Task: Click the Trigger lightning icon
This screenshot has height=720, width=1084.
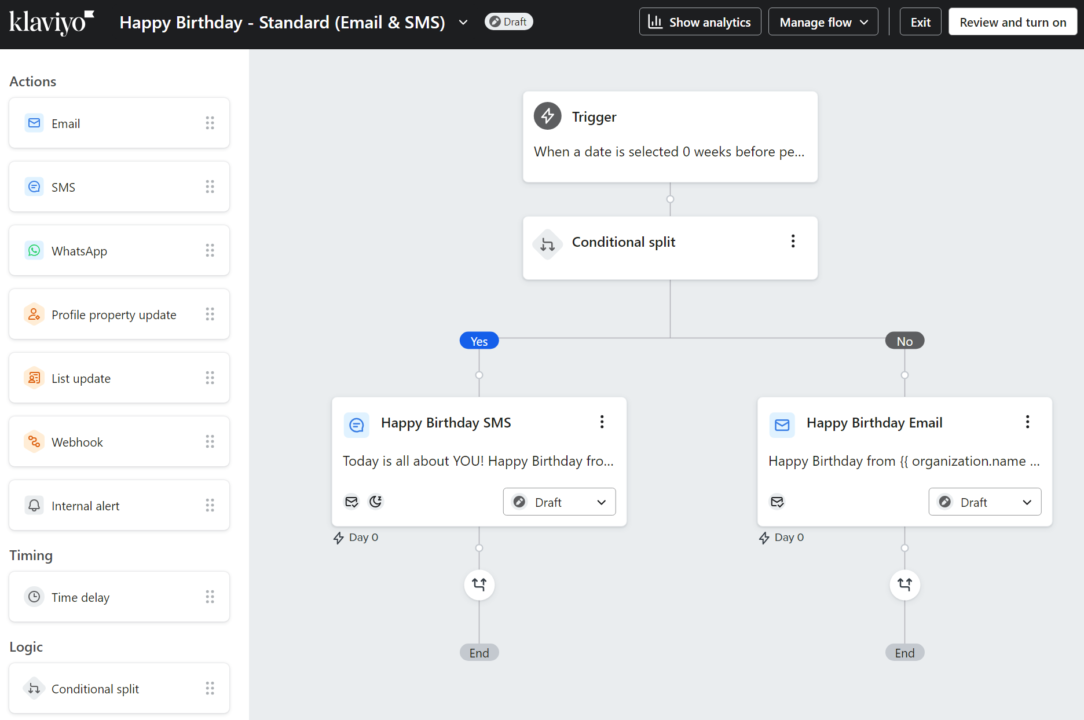Action: click(547, 116)
